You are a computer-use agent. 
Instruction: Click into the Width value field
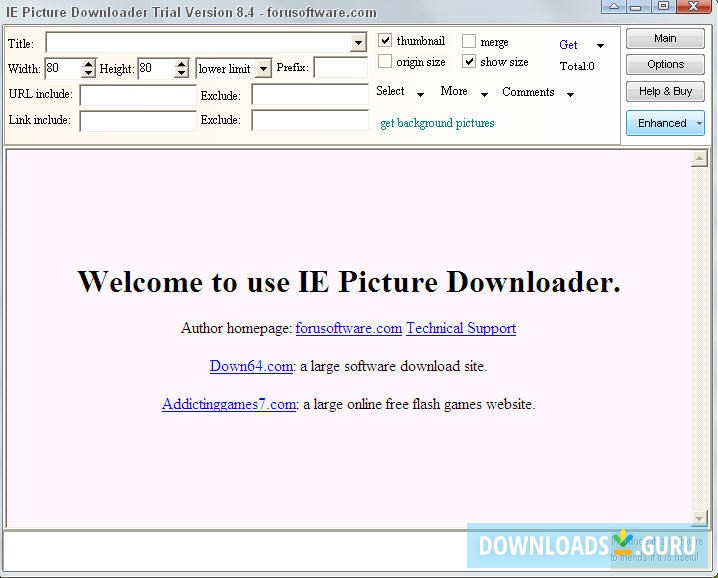[x=64, y=69]
